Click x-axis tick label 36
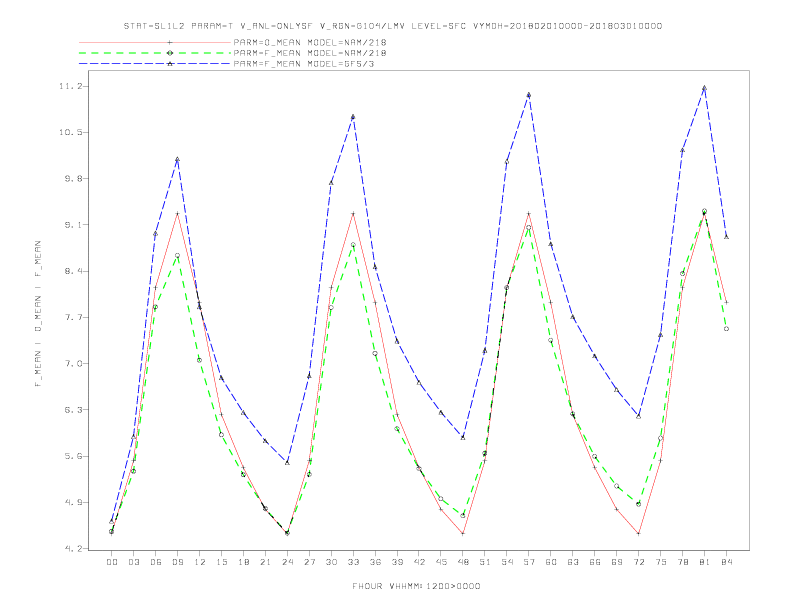This screenshot has width=792, height=612. coord(375,562)
